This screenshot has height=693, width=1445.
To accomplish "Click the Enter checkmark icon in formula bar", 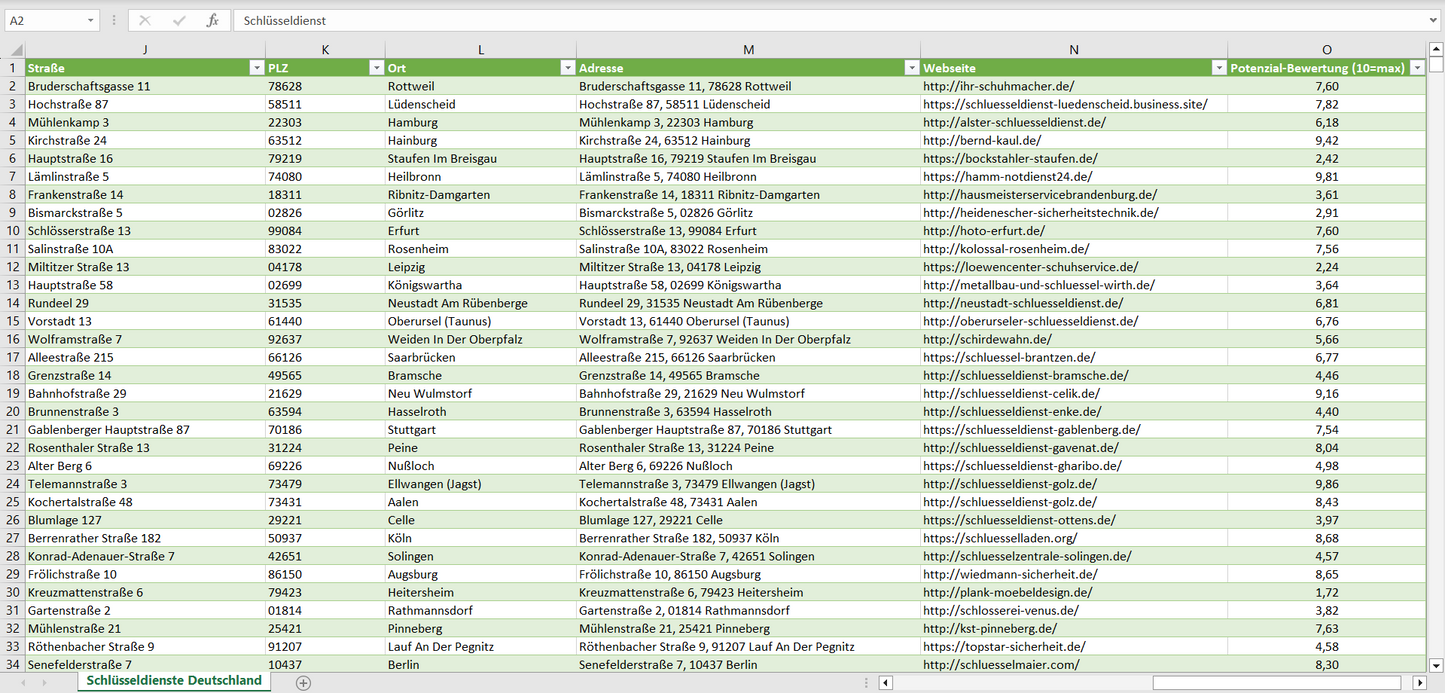I will pyautogui.click(x=179, y=20).
